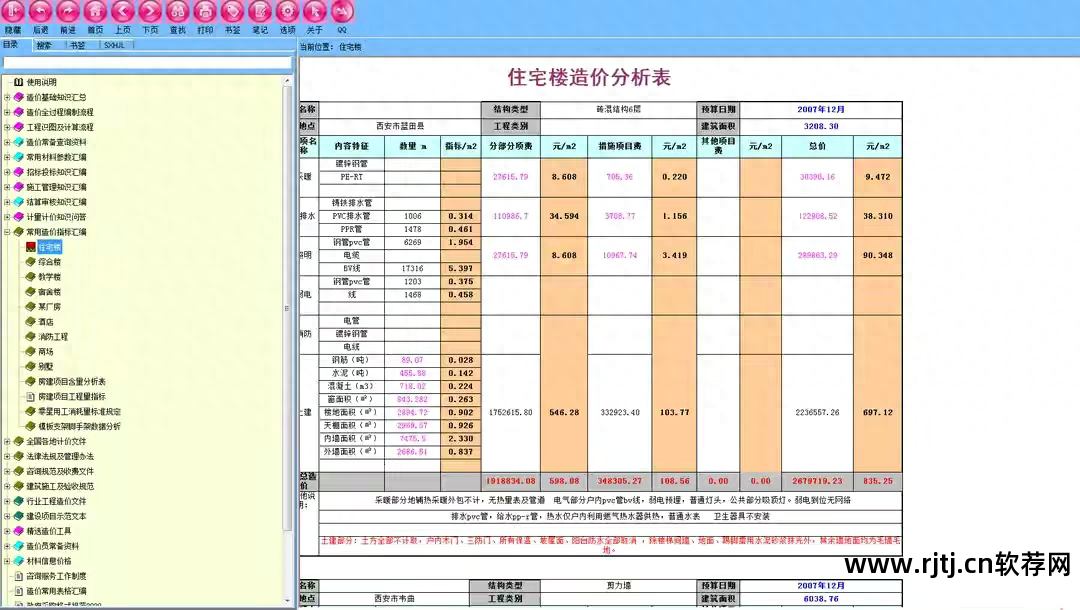Click the 房建项目工程量指标 document icon

pyautogui.click(x=30, y=397)
